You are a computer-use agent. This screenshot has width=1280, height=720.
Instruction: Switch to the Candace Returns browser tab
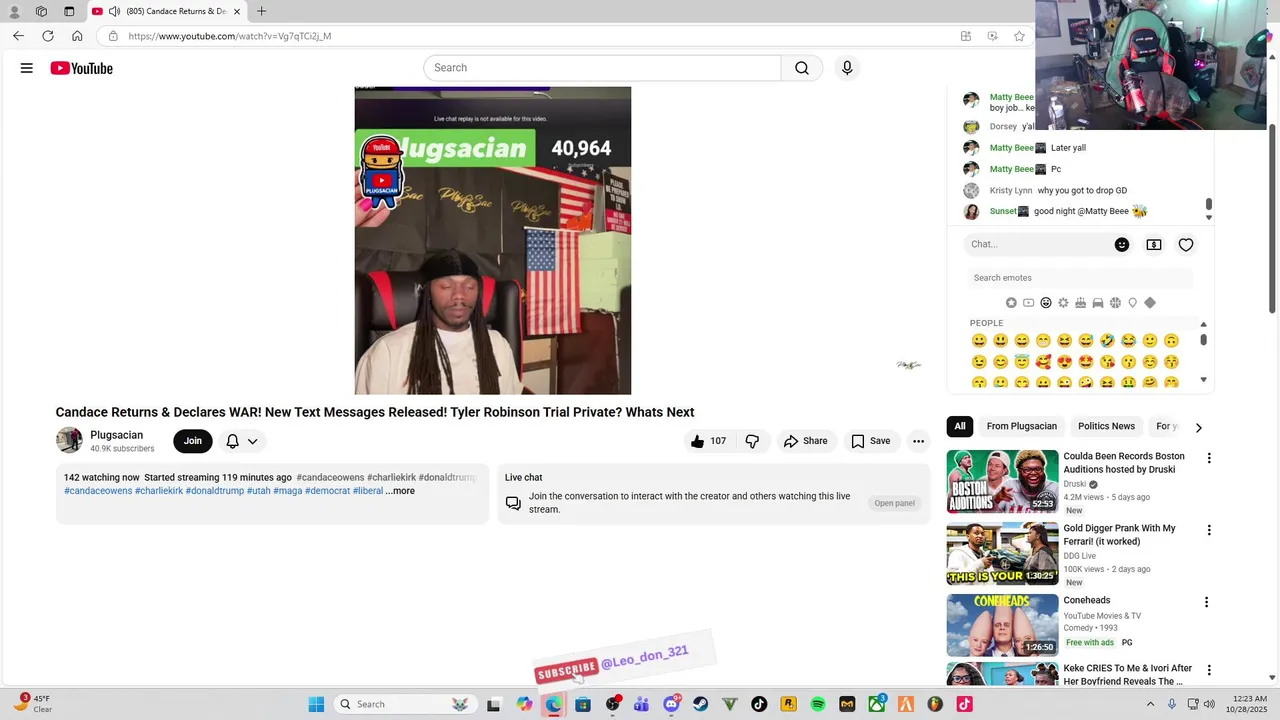coord(167,11)
